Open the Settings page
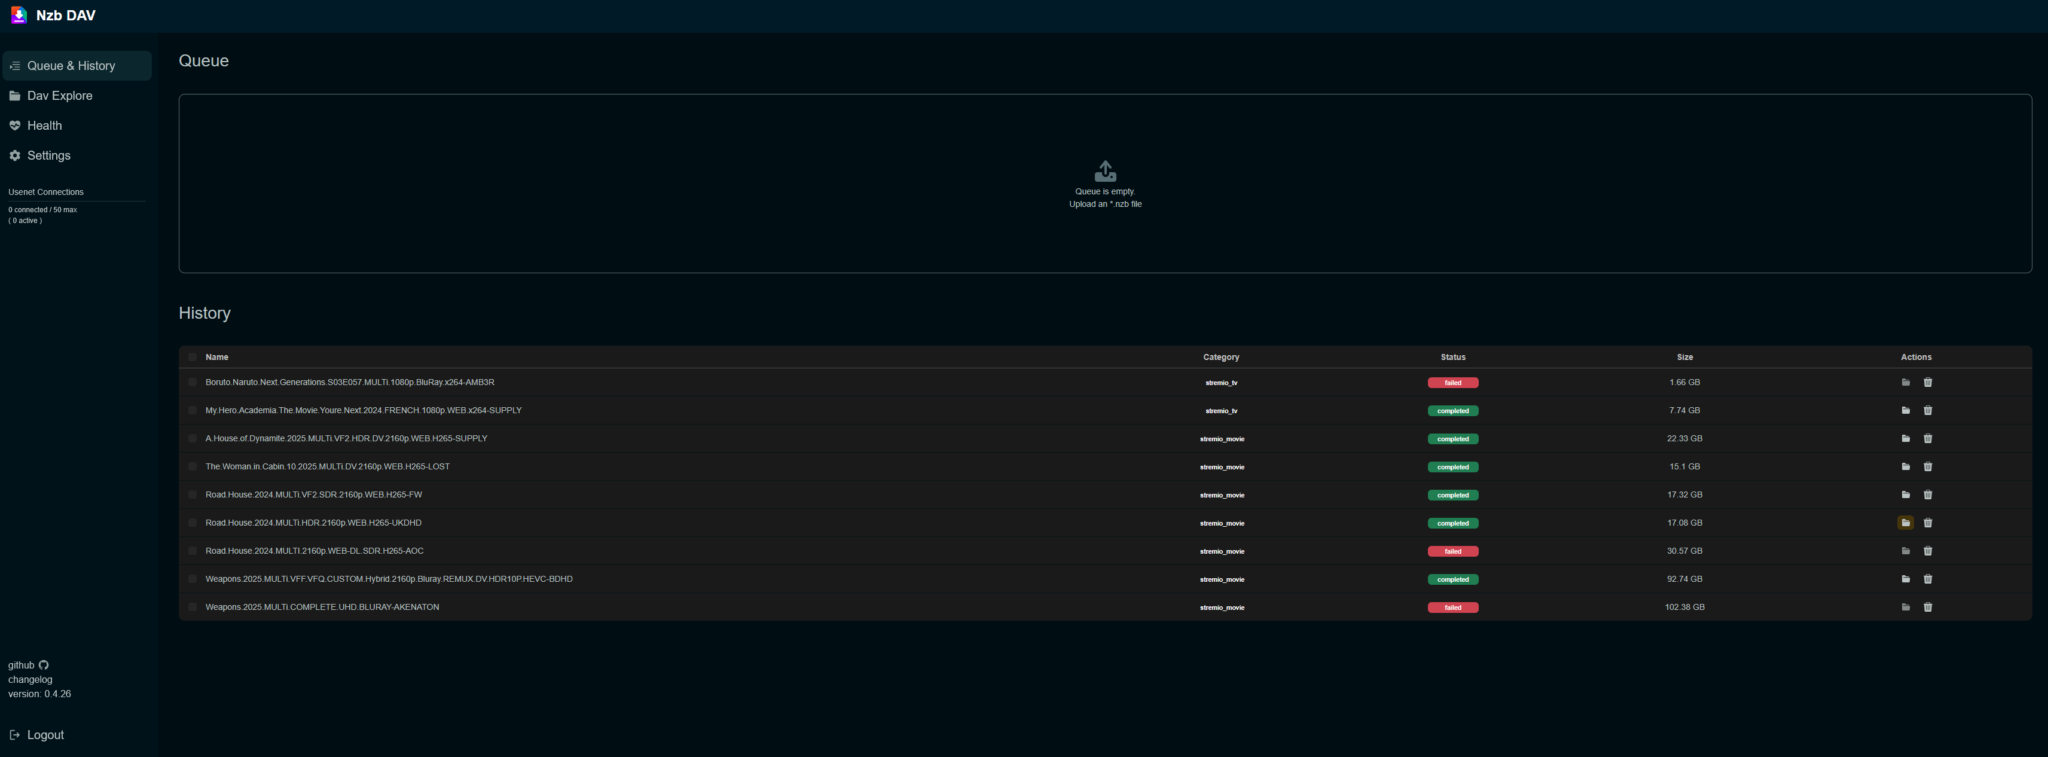2048x757 pixels. (77, 156)
